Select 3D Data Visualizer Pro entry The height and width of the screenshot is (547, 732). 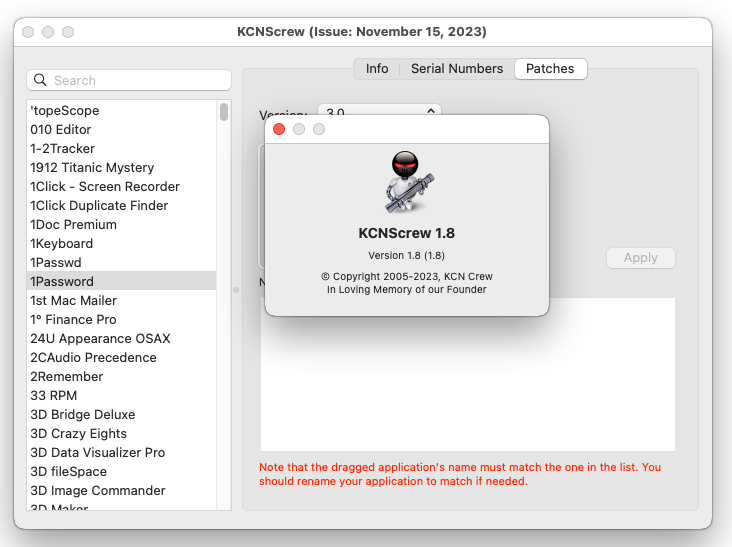click(x=121, y=453)
